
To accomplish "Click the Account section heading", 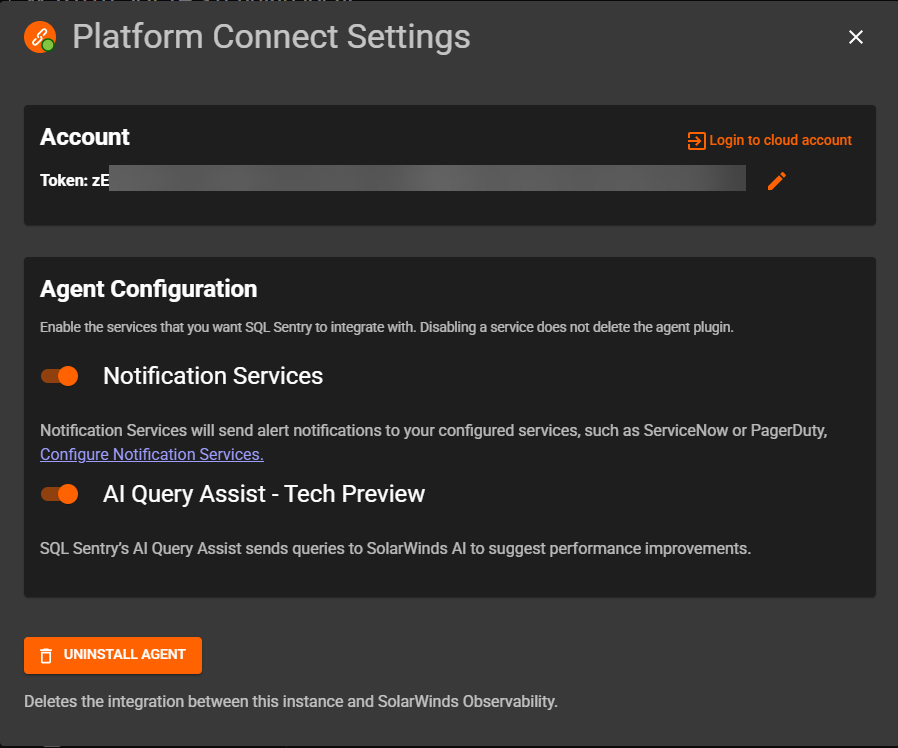I will 85,137.
